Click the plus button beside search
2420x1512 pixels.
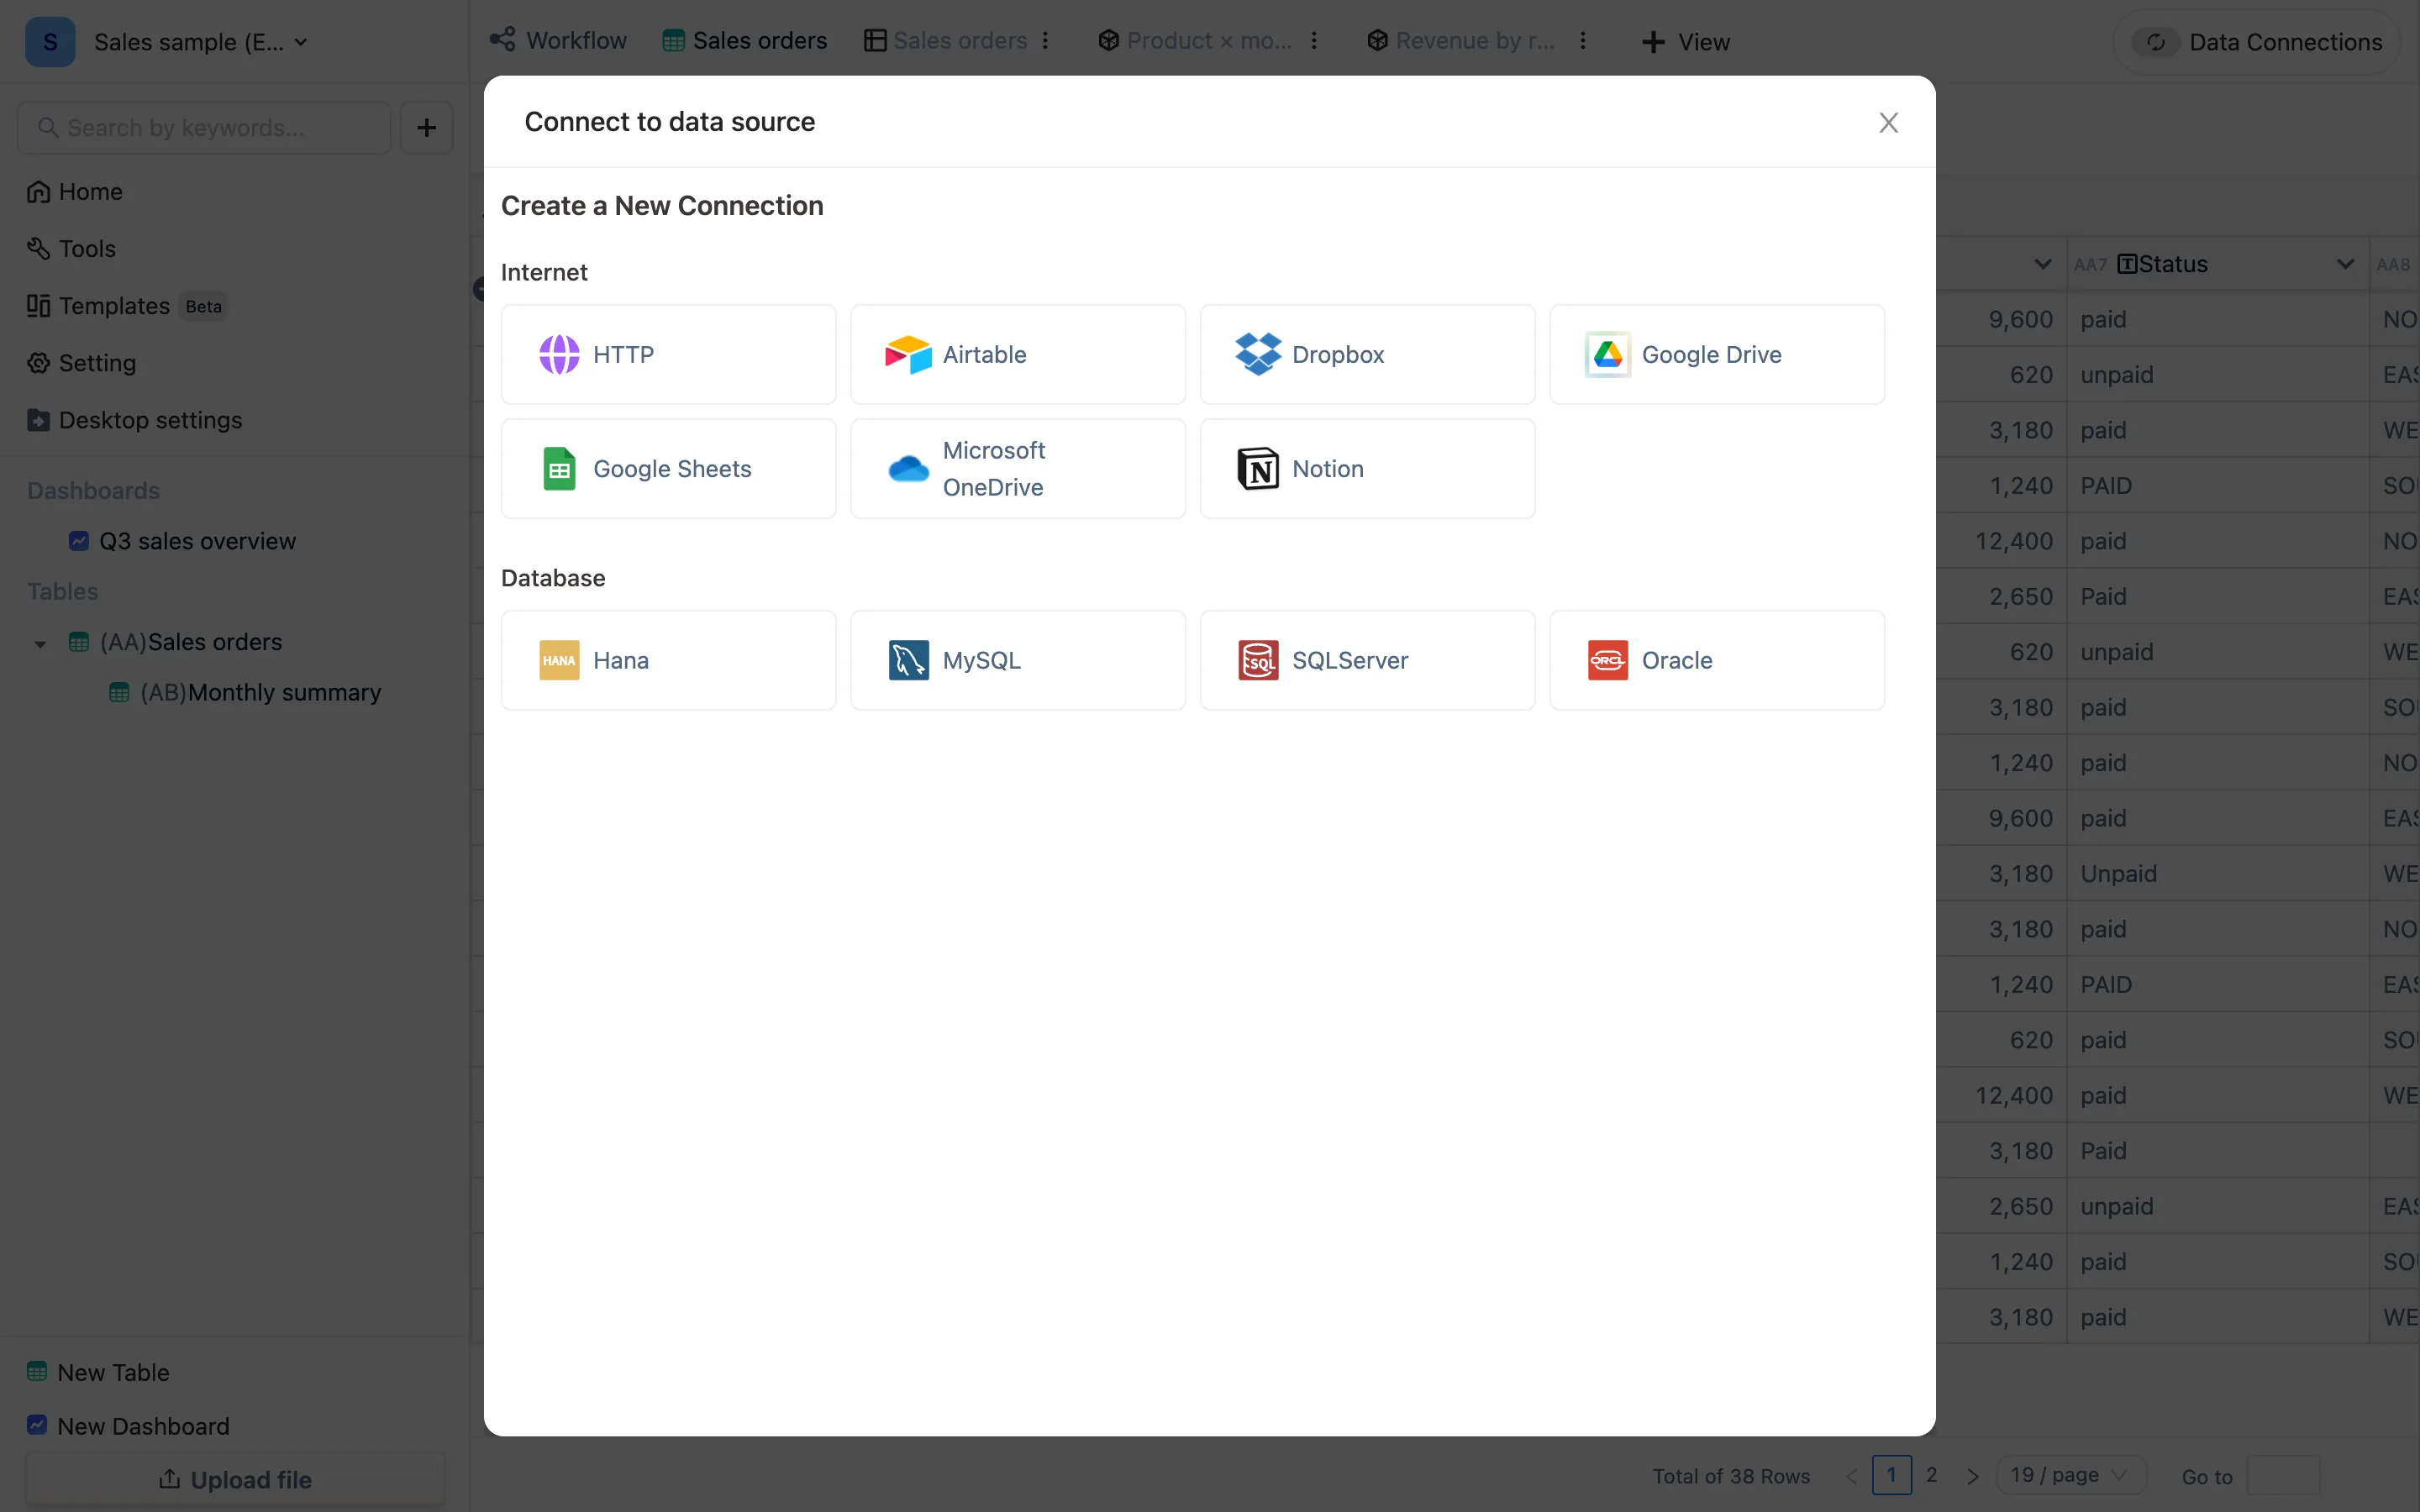[427, 127]
